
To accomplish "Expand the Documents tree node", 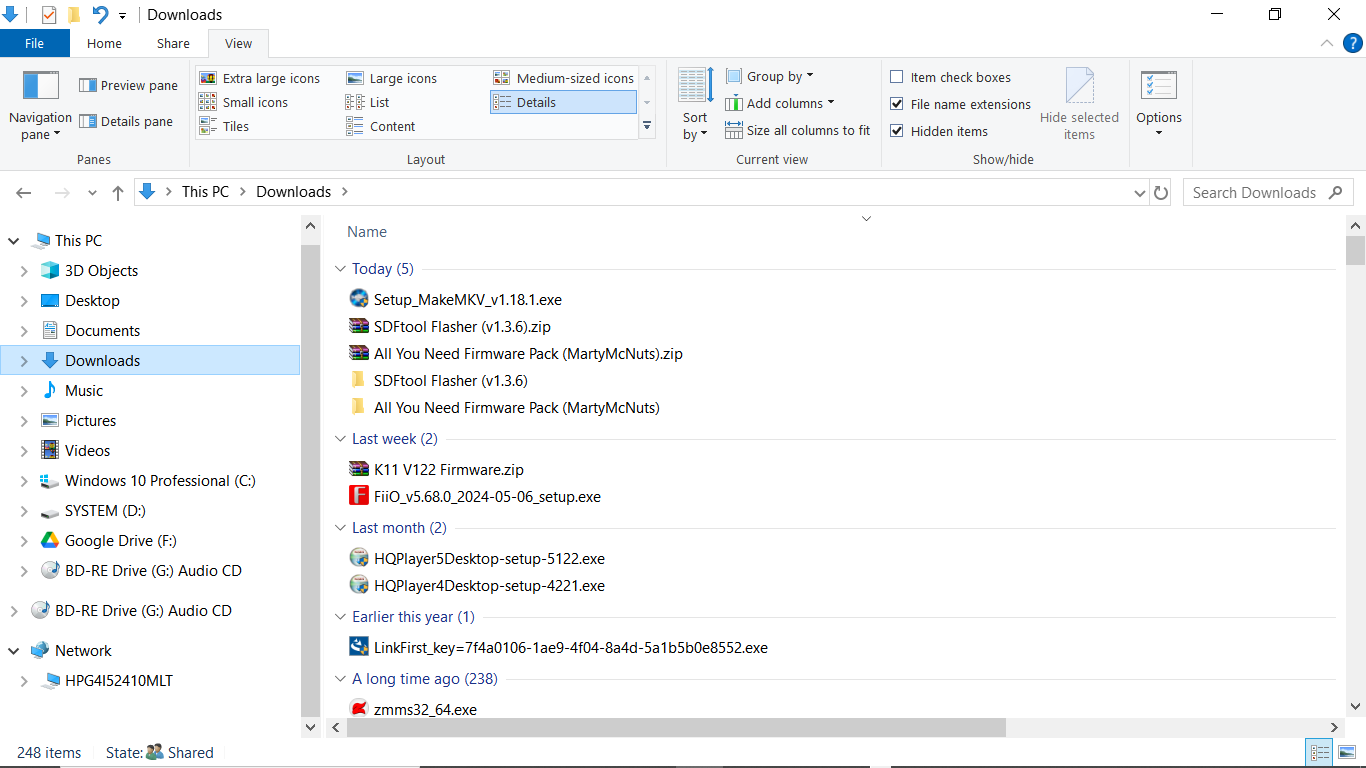I will (x=24, y=331).
